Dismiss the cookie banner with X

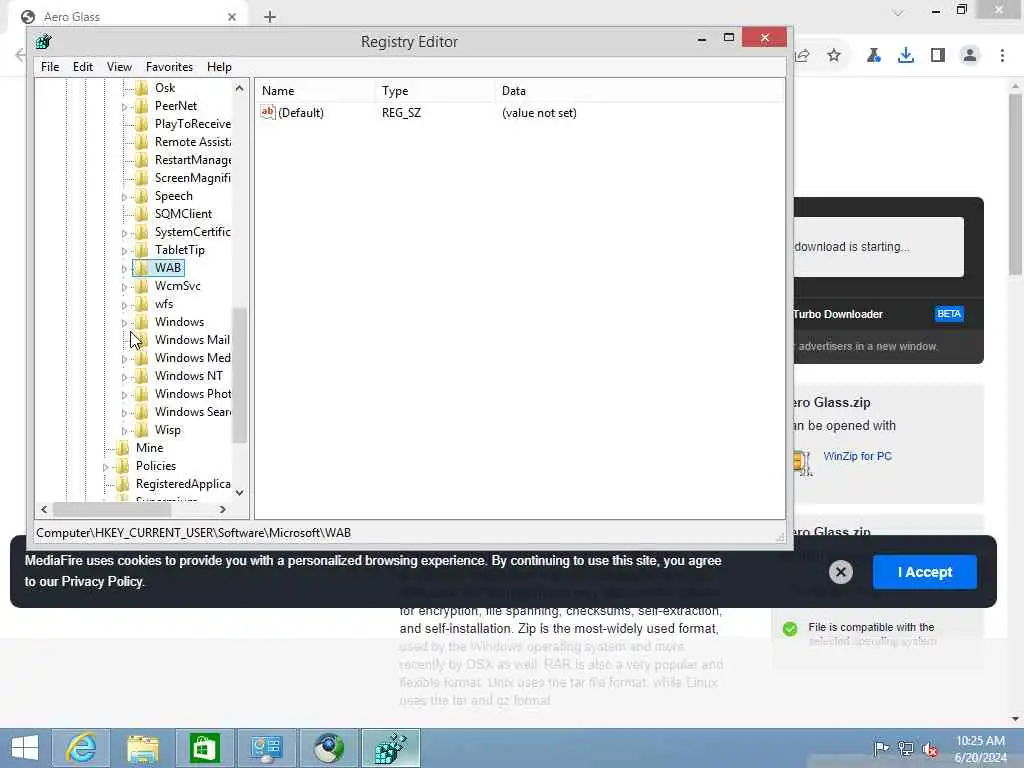[x=840, y=572]
